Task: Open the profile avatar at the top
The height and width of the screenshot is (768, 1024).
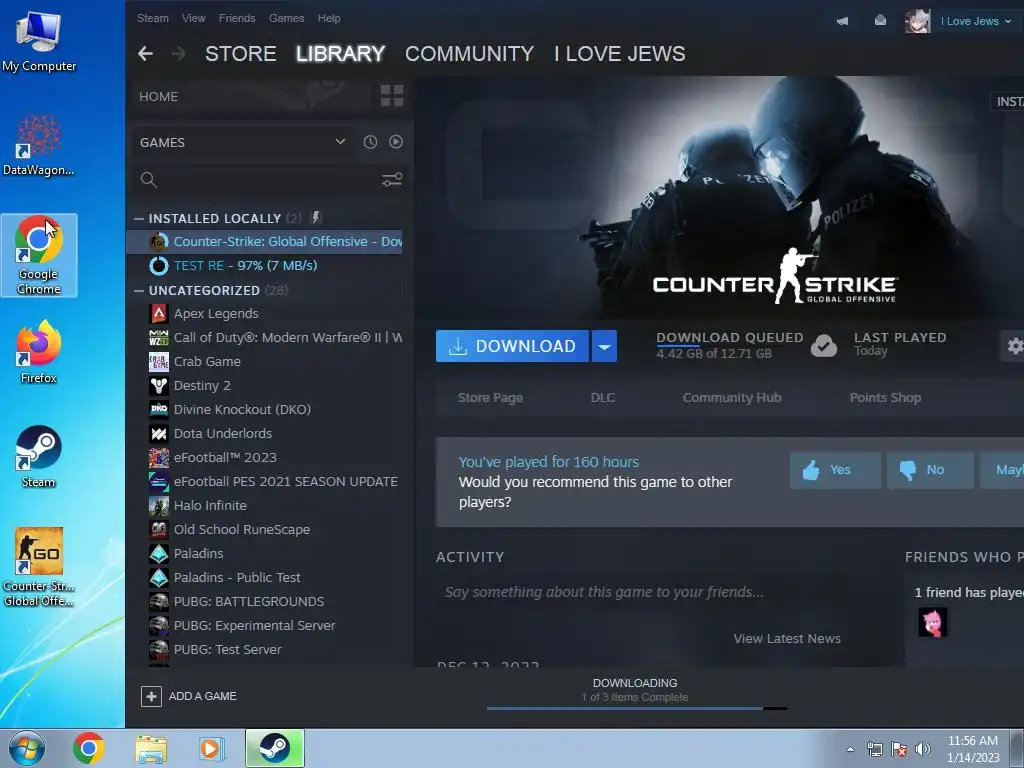Action: [917, 21]
